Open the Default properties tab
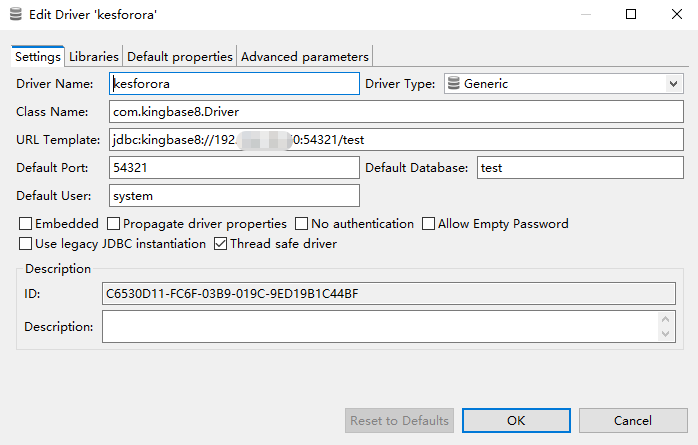Screen dimensions: 698x445 click(x=180, y=57)
